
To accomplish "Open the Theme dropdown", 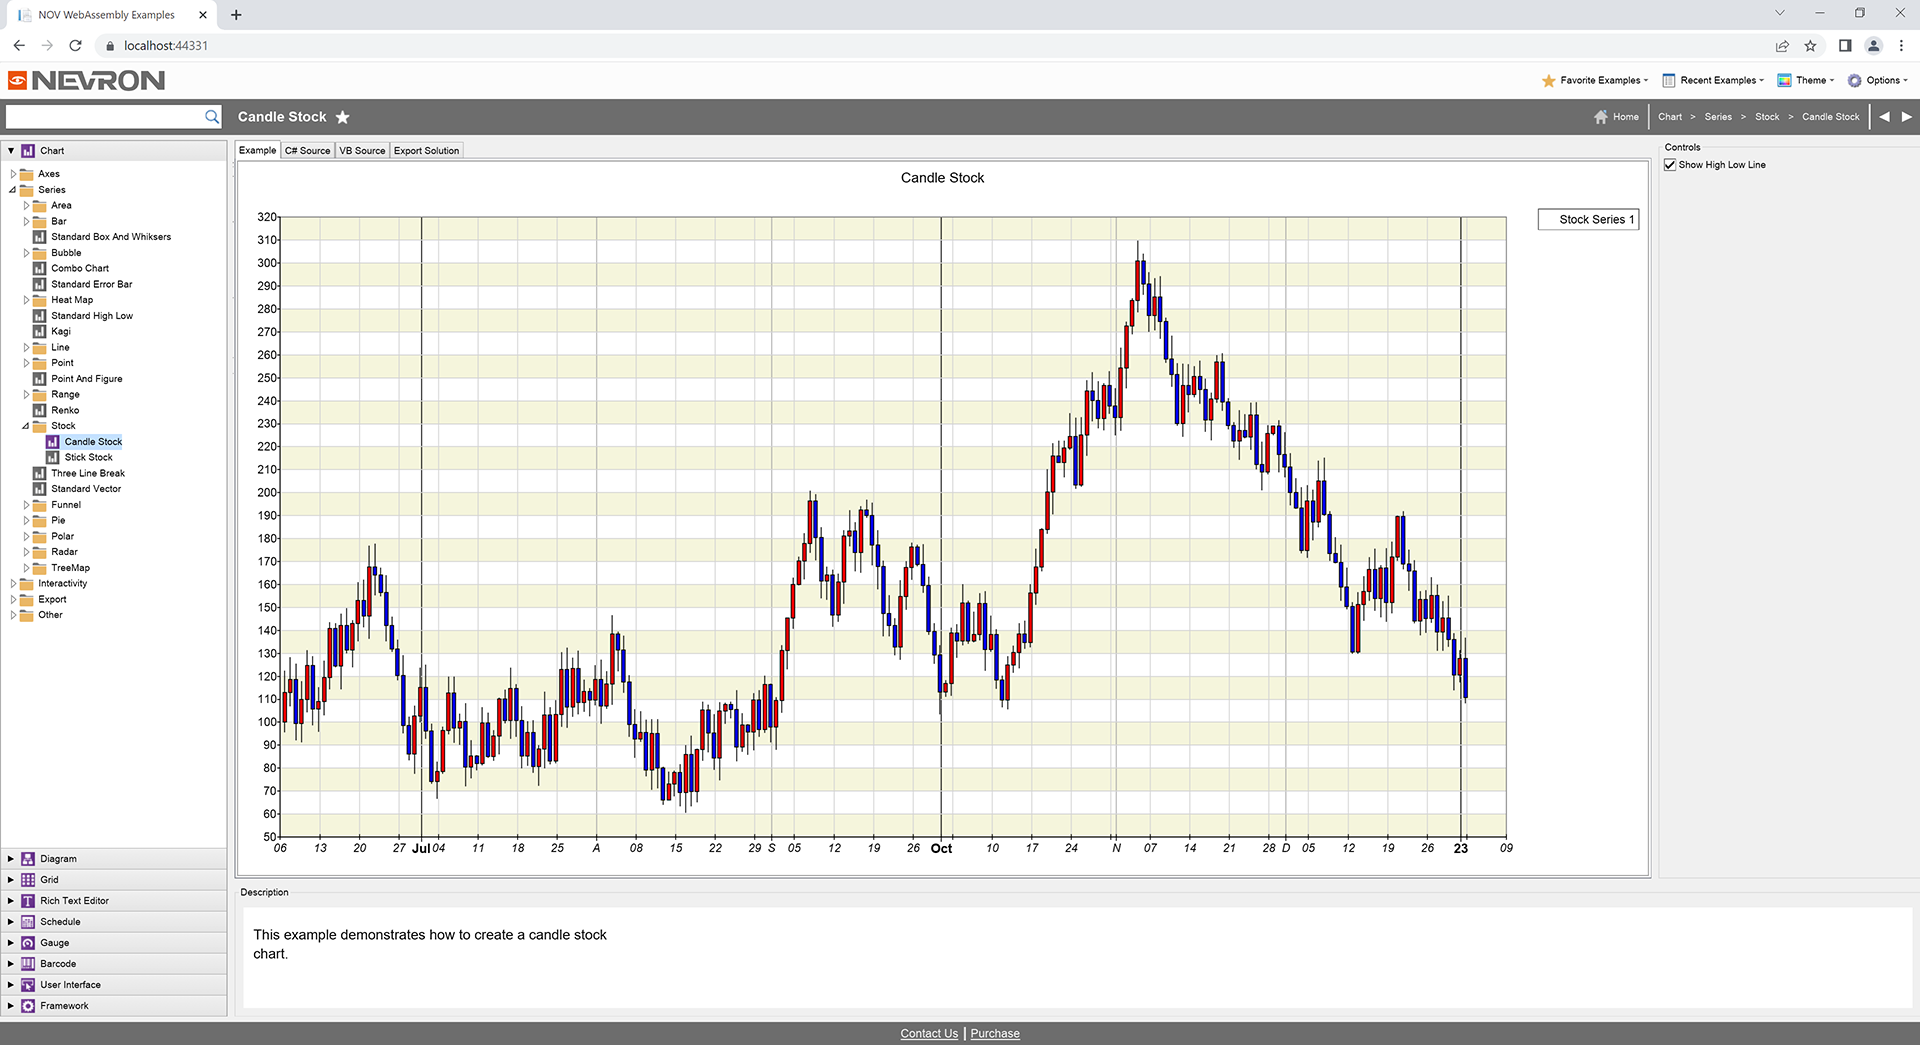I will tap(1806, 80).
